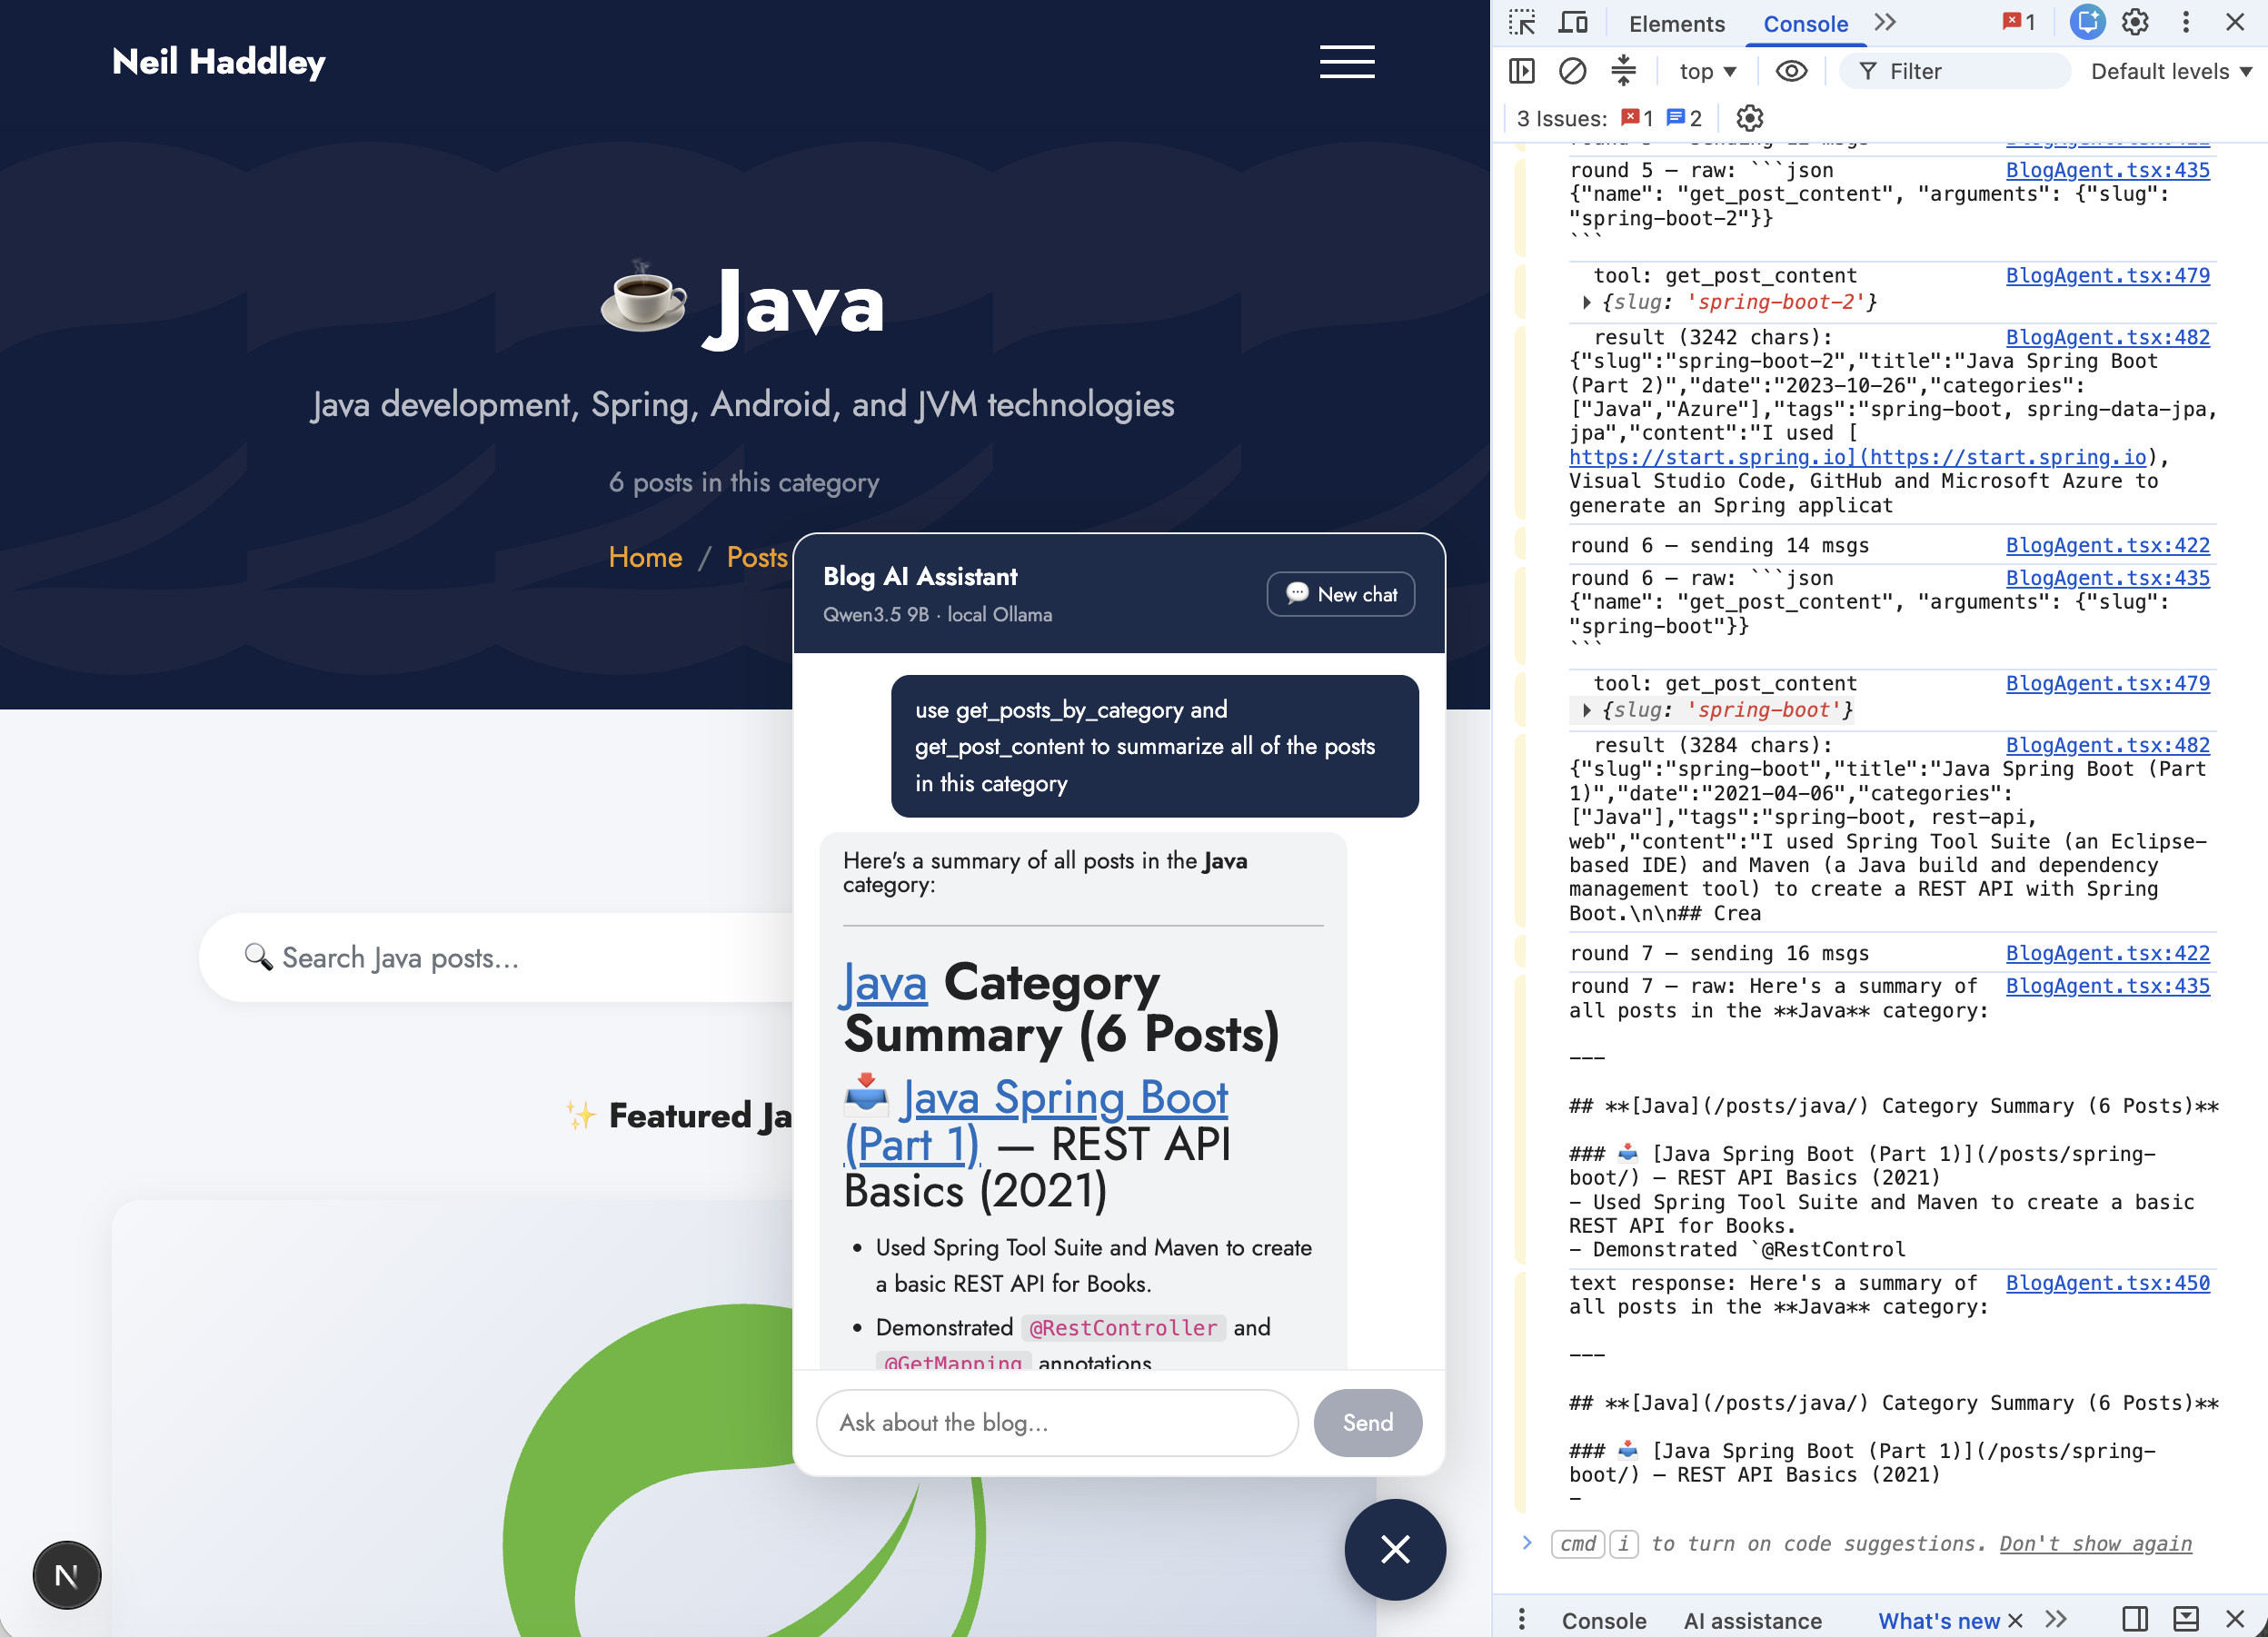Open Java Spring Boot (Part 1) post link

[x=1037, y=1121]
